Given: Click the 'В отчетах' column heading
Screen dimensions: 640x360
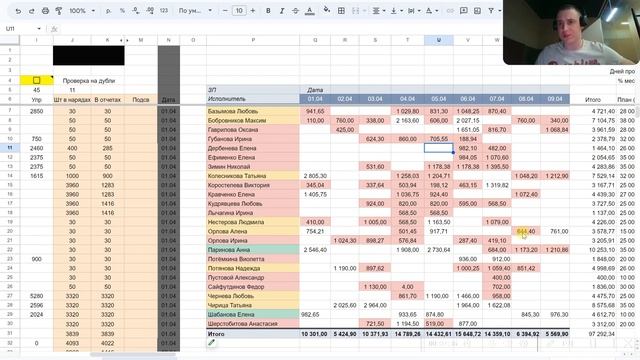Looking at the screenshot, I should click(107, 100).
